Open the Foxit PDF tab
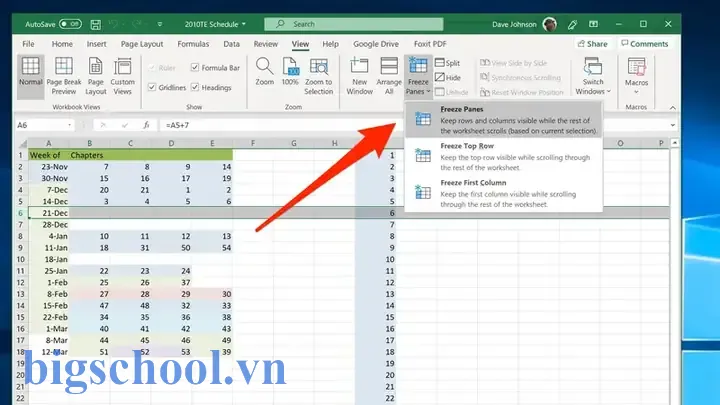Screen dimensions: 720x405 (430, 44)
